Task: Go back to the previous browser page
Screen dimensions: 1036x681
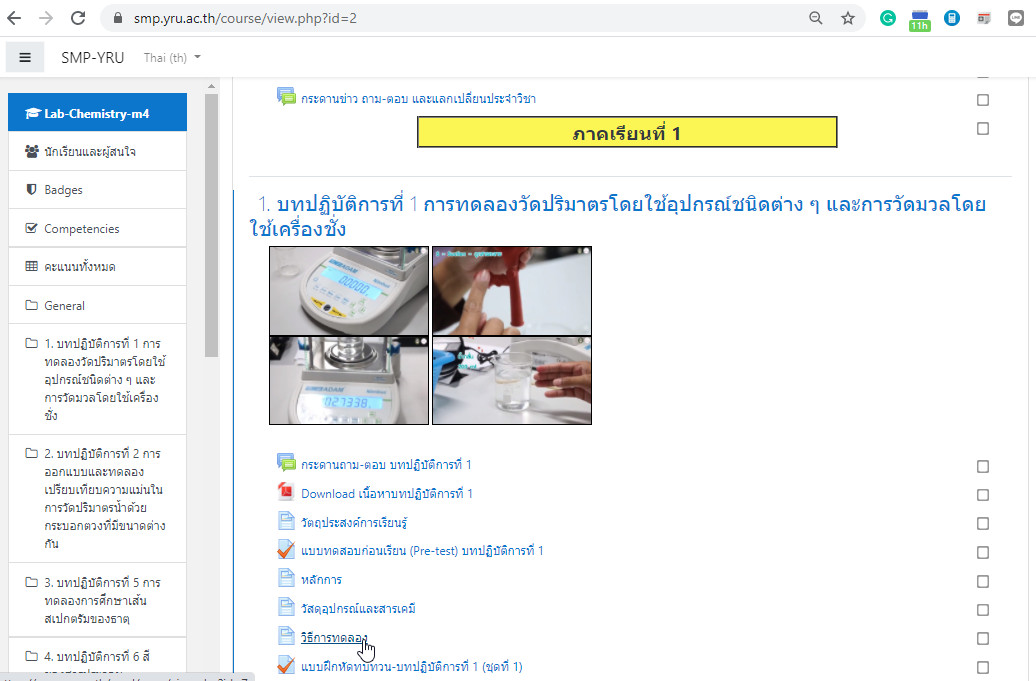Action: coord(14,18)
